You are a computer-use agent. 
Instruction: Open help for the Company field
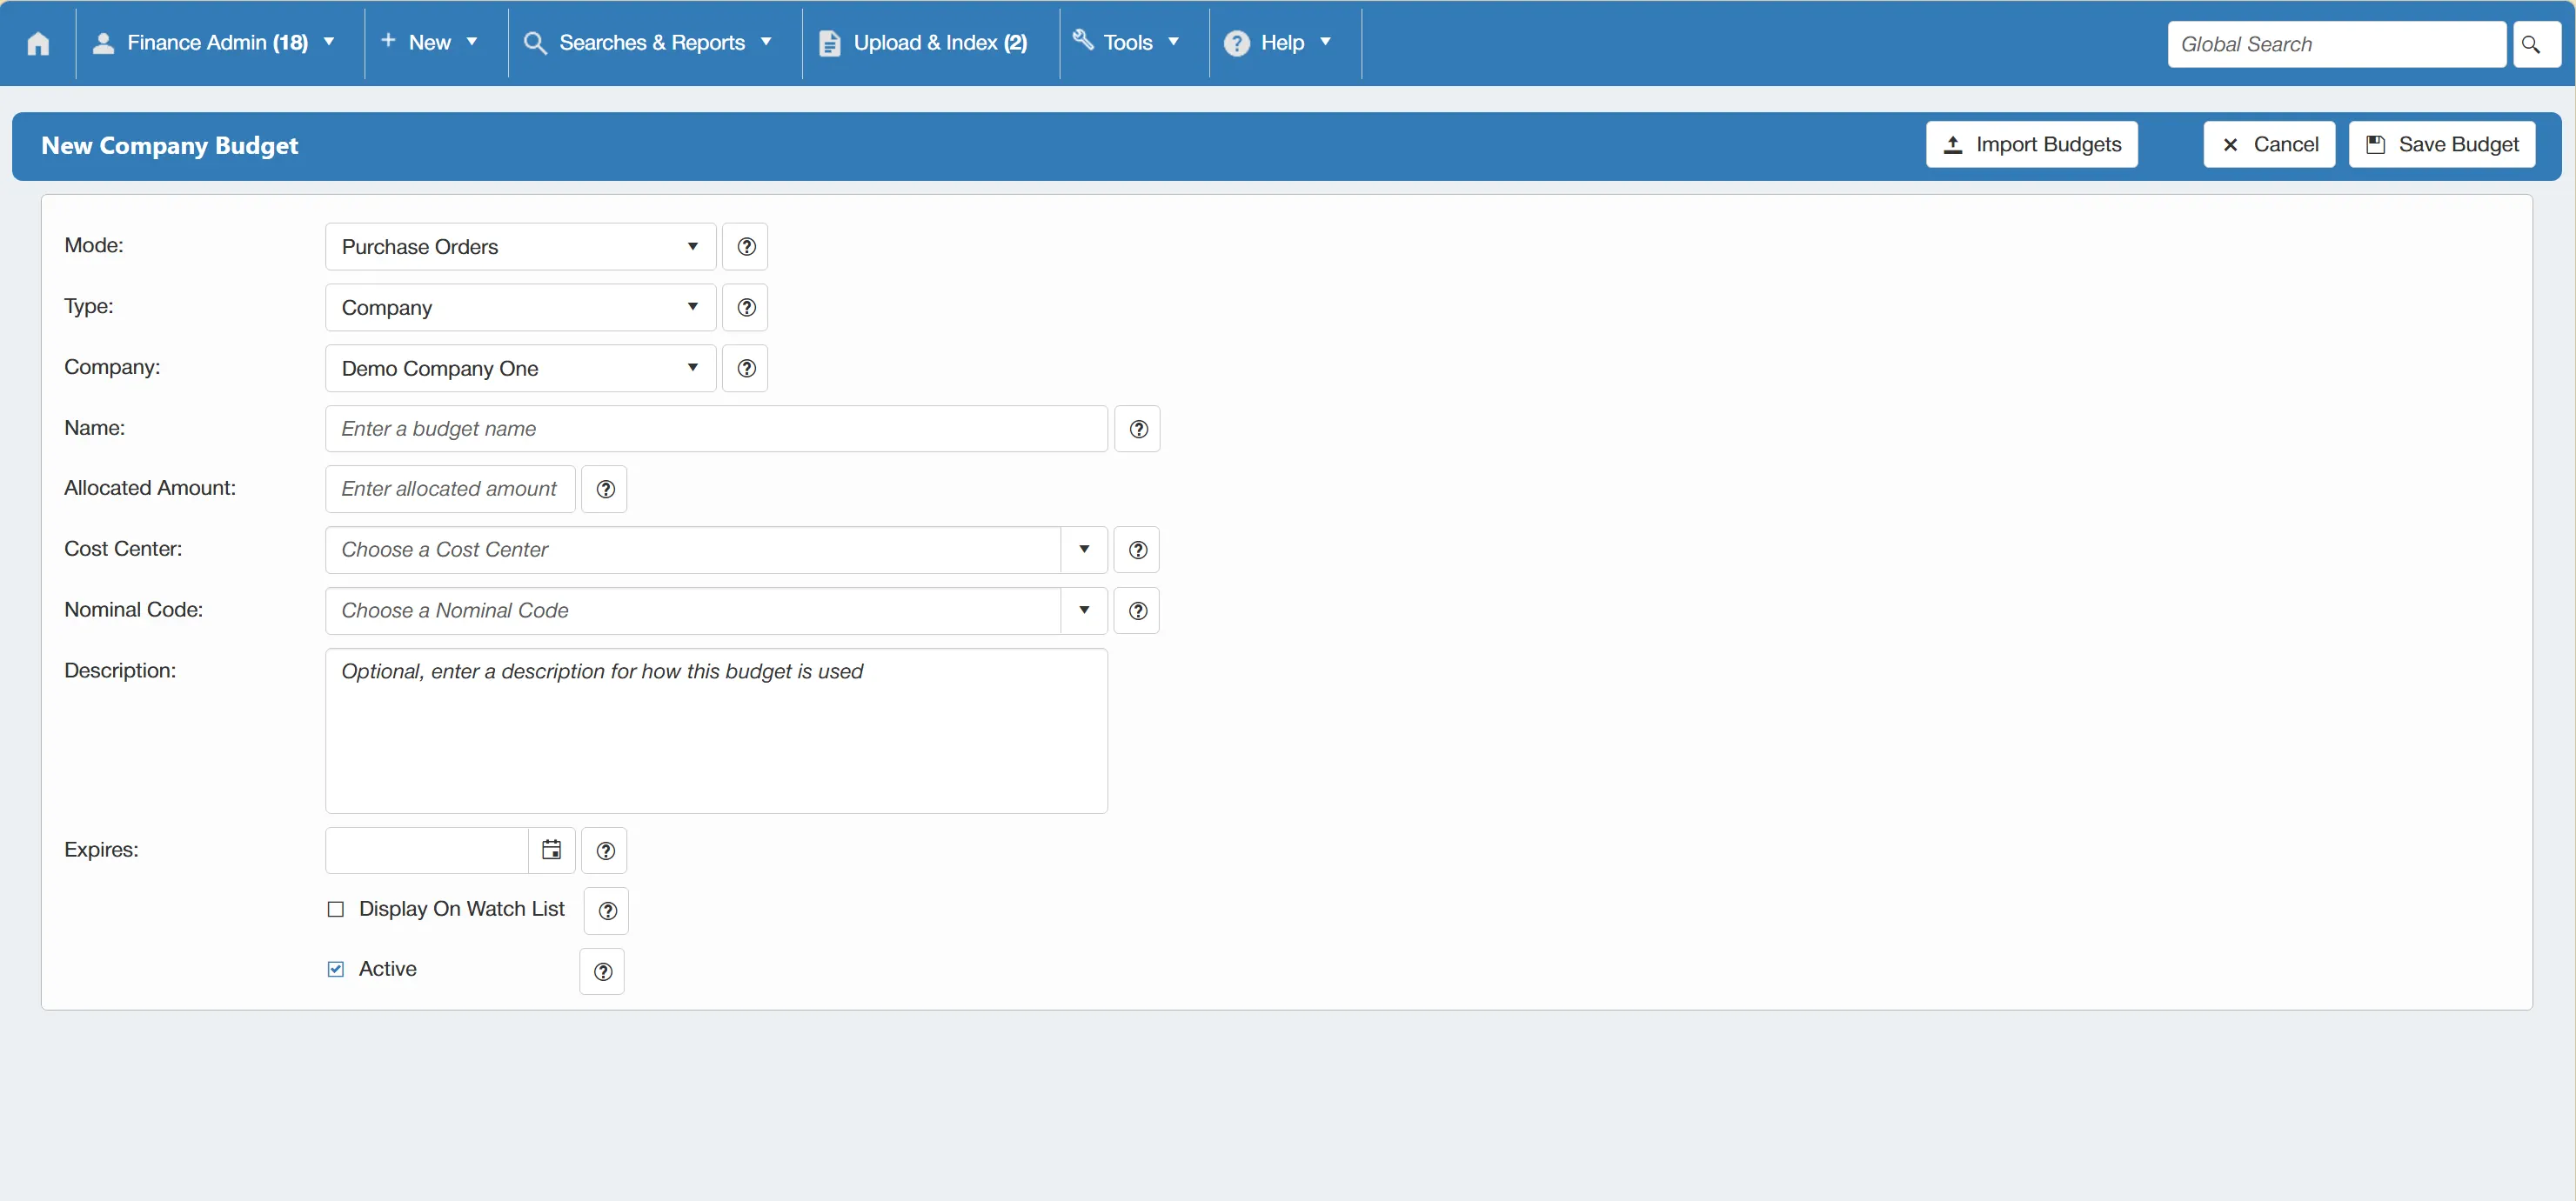tap(745, 368)
